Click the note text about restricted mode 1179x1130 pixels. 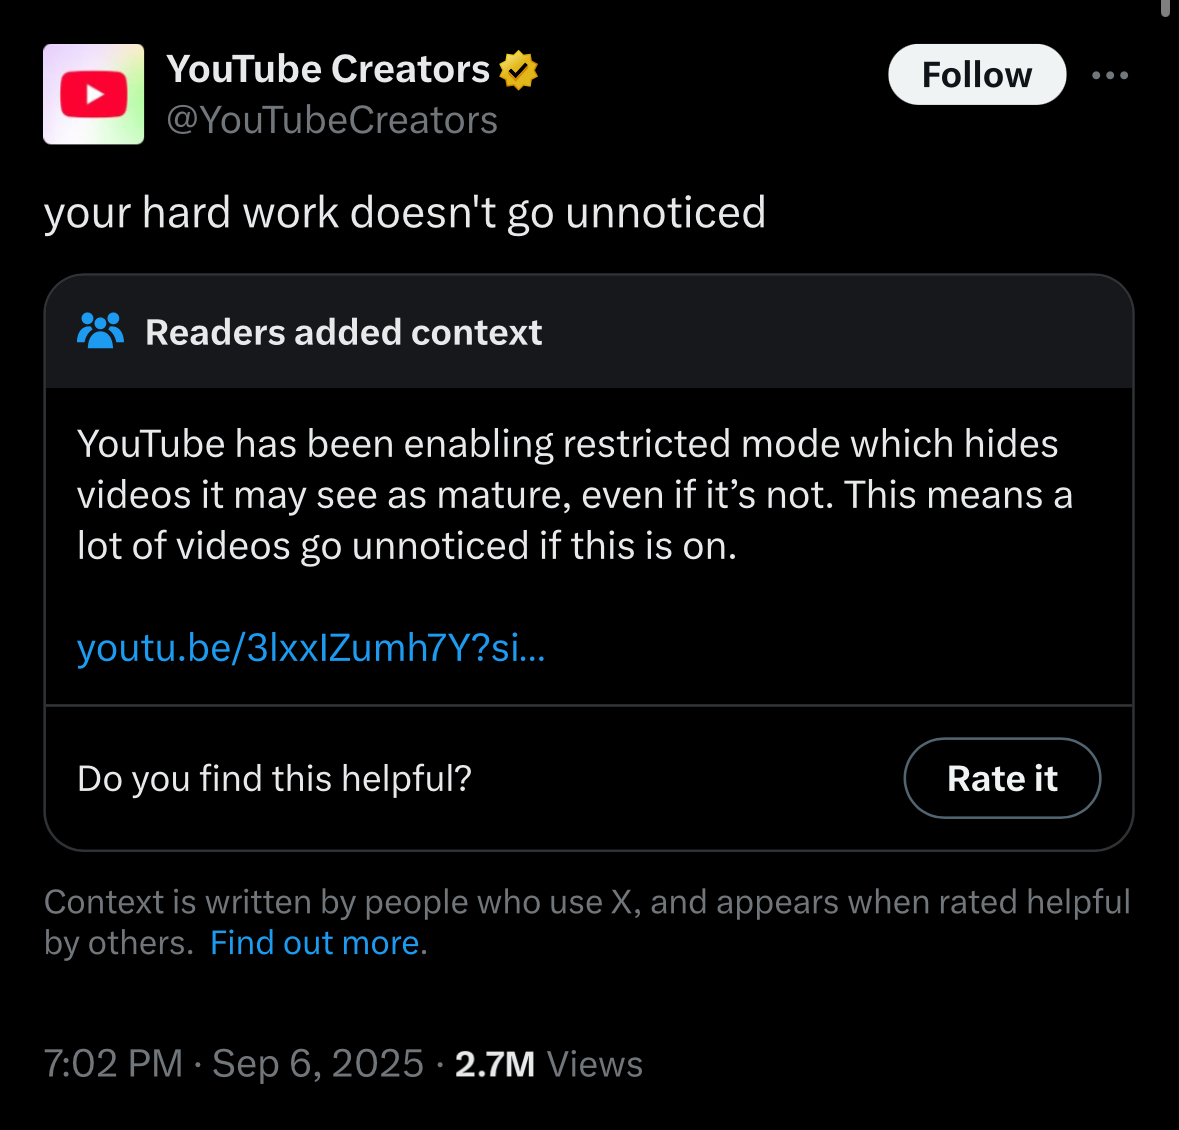pos(574,495)
